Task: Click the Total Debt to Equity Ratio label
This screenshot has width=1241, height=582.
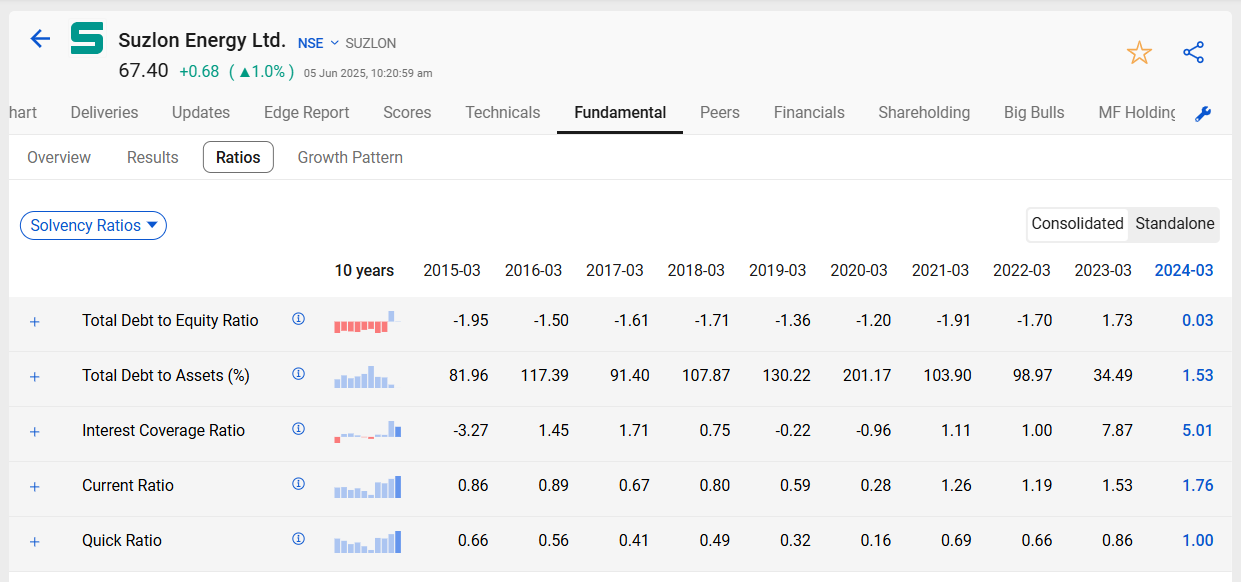Action: tap(170, 321)
